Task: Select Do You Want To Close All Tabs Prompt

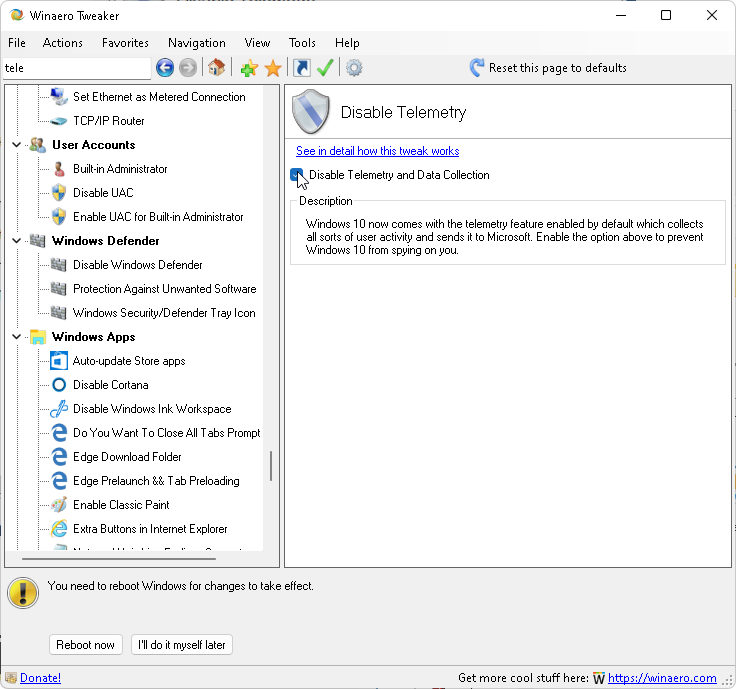Action: point(167,433)
